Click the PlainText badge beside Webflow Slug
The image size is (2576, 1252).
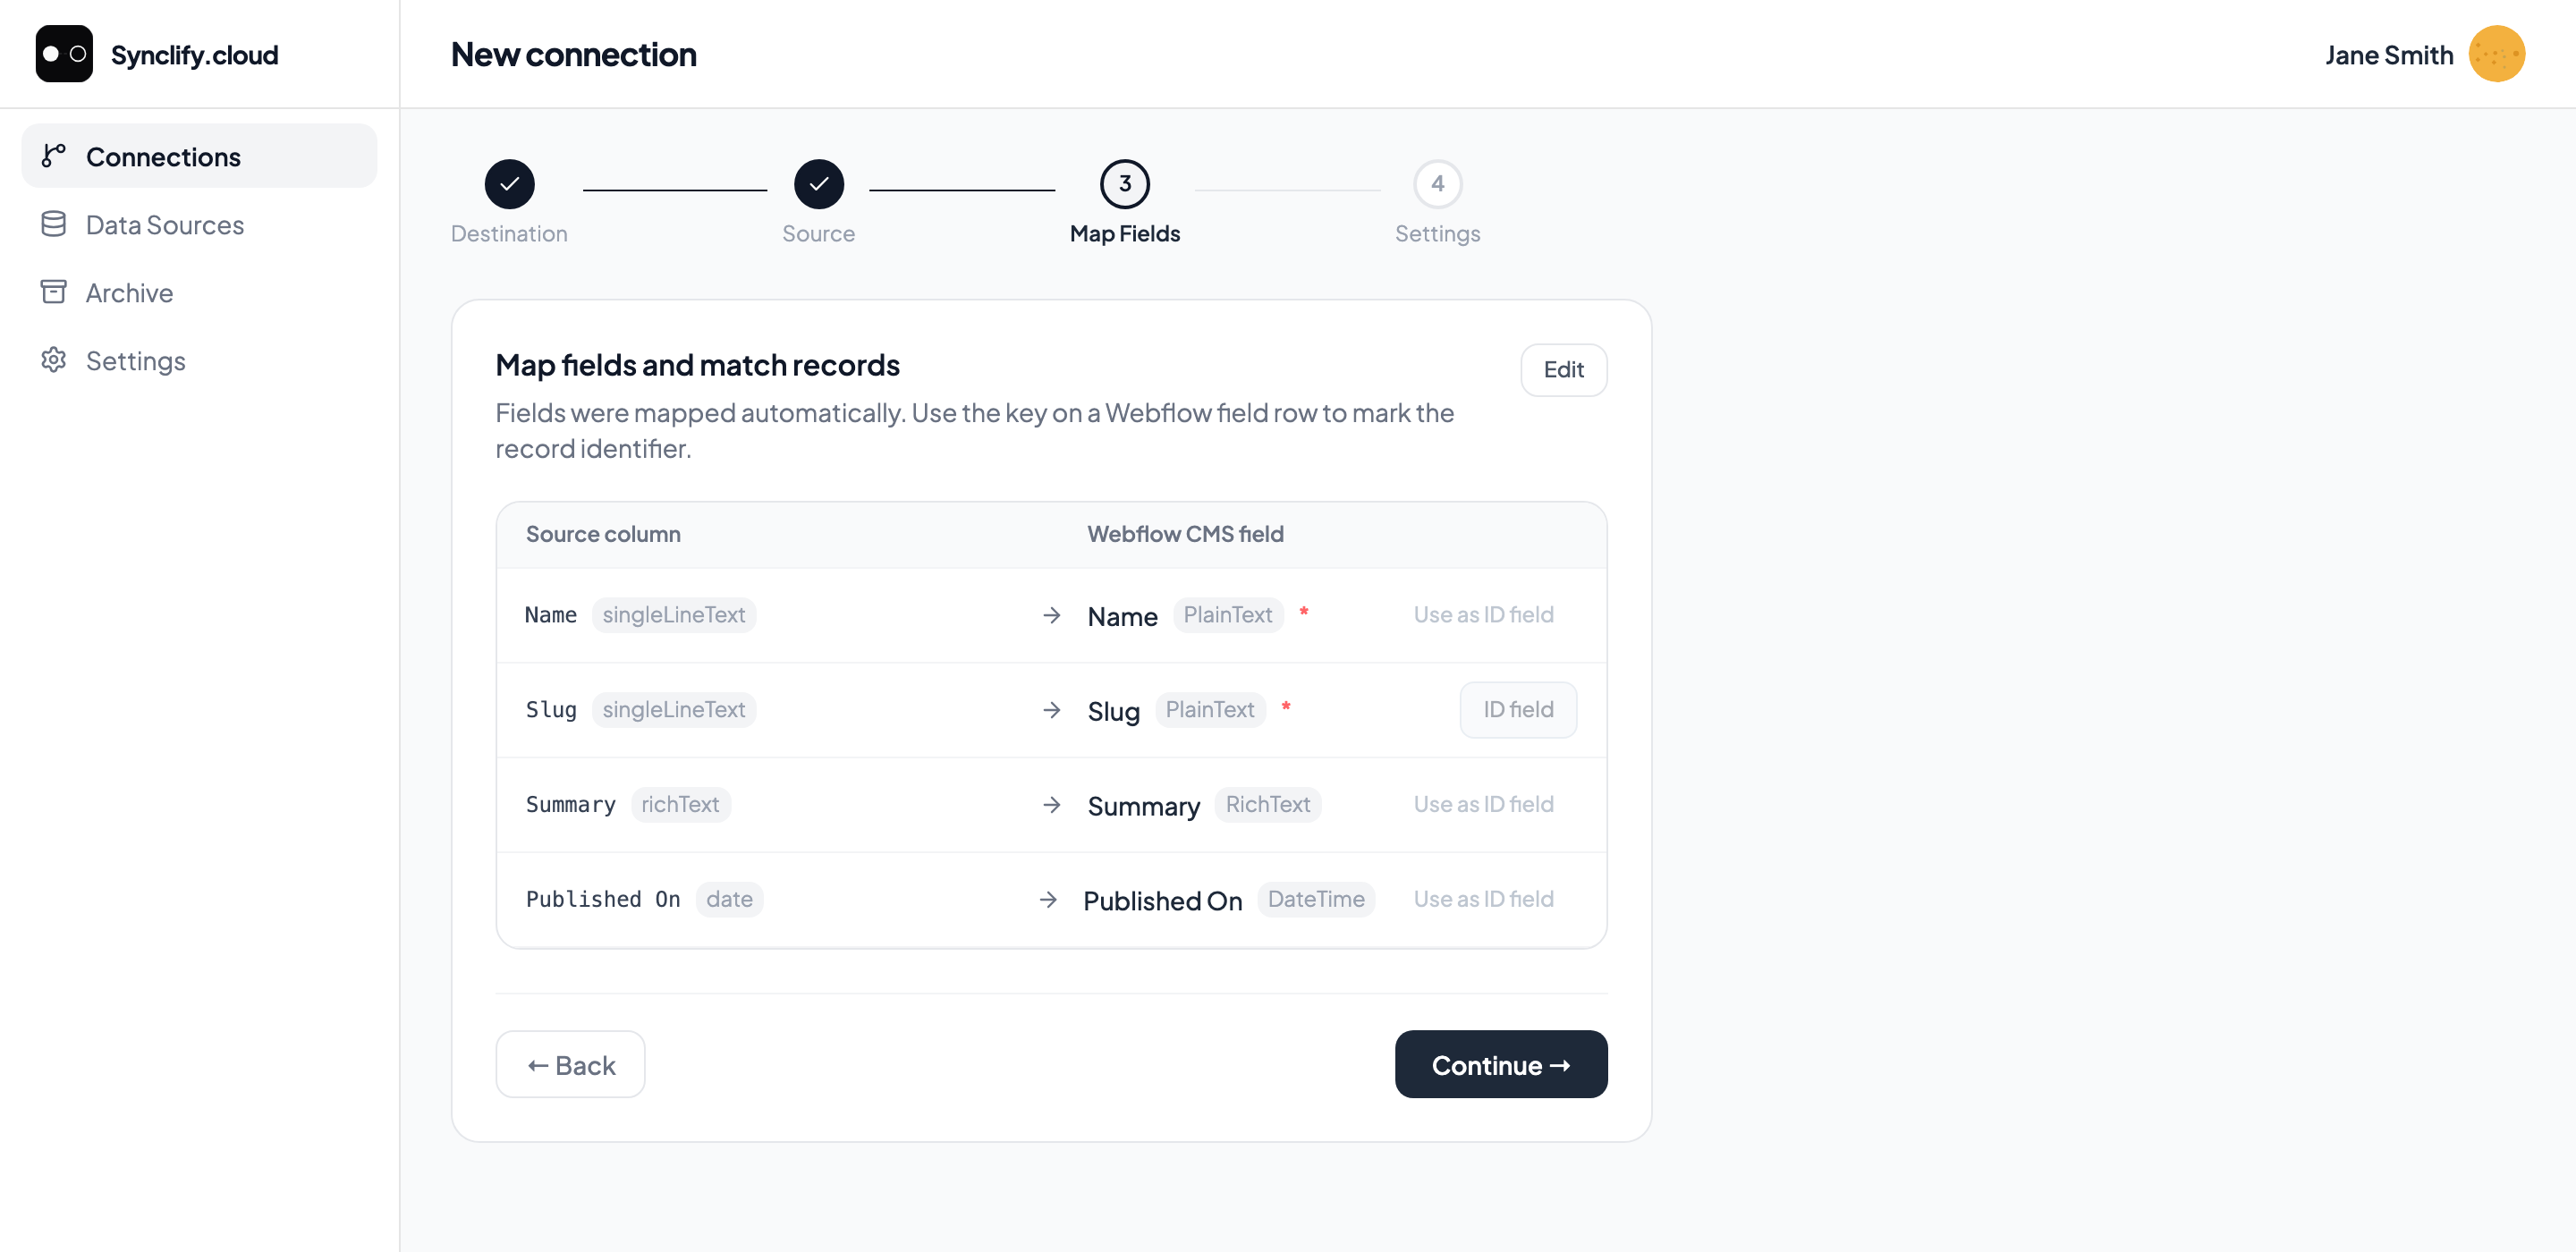pos(1209,710)
